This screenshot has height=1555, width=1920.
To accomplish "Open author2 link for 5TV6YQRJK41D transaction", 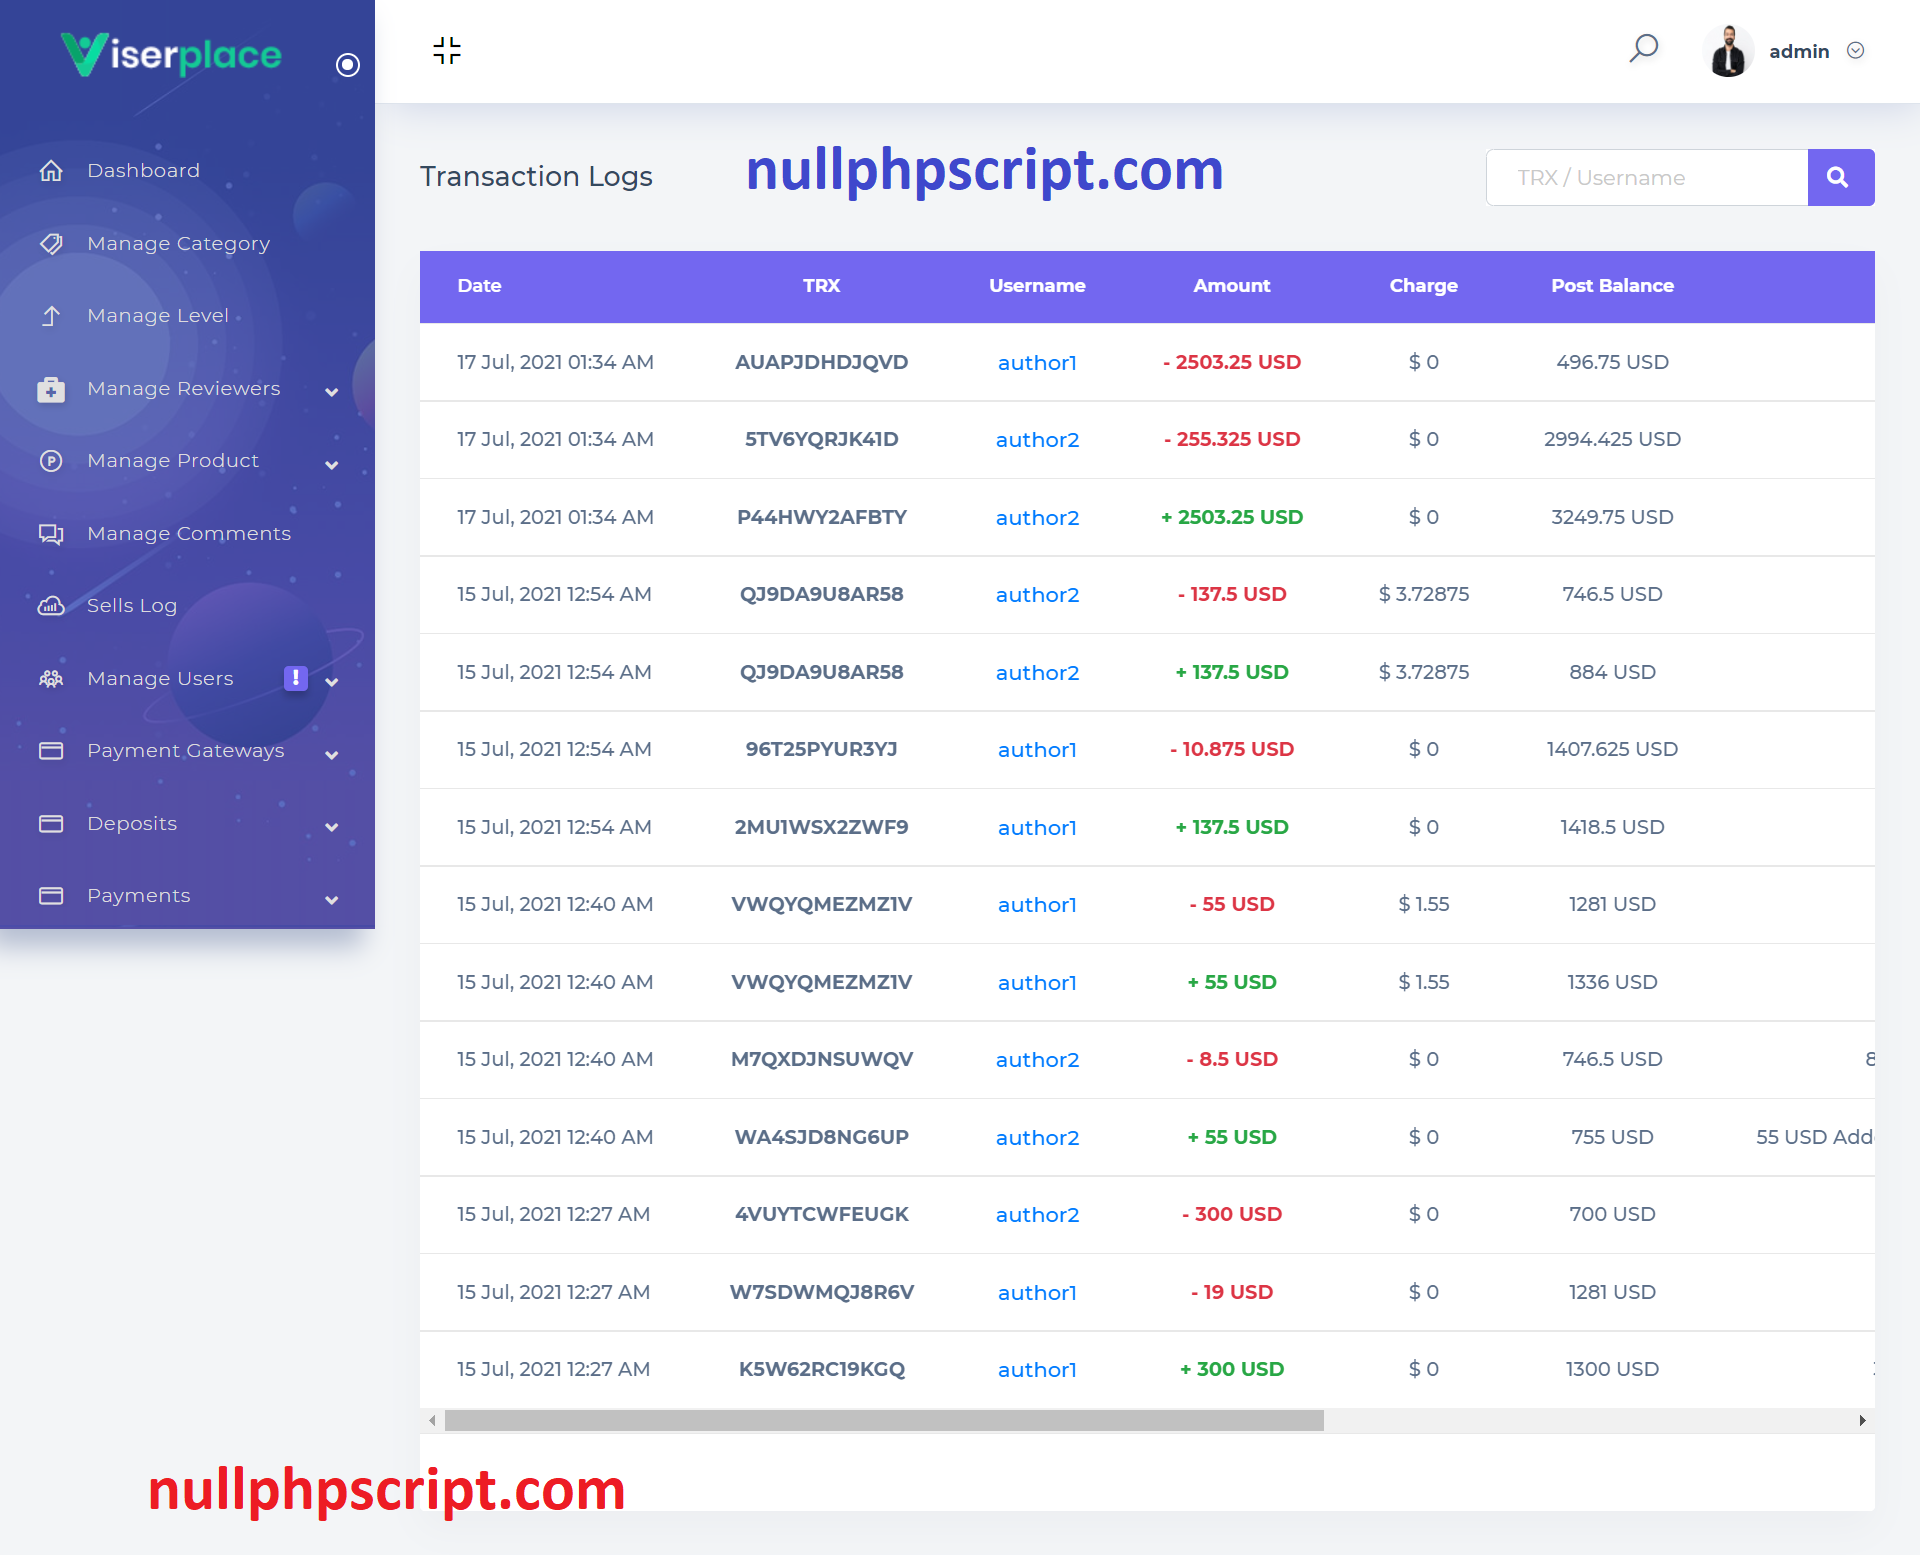I will (1037, 440).
